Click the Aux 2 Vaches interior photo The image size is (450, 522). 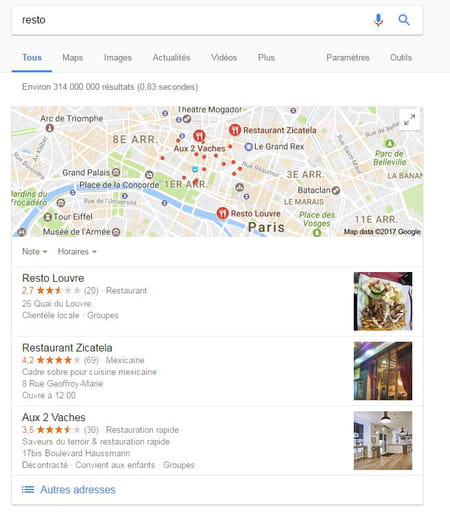coord(383,440)
